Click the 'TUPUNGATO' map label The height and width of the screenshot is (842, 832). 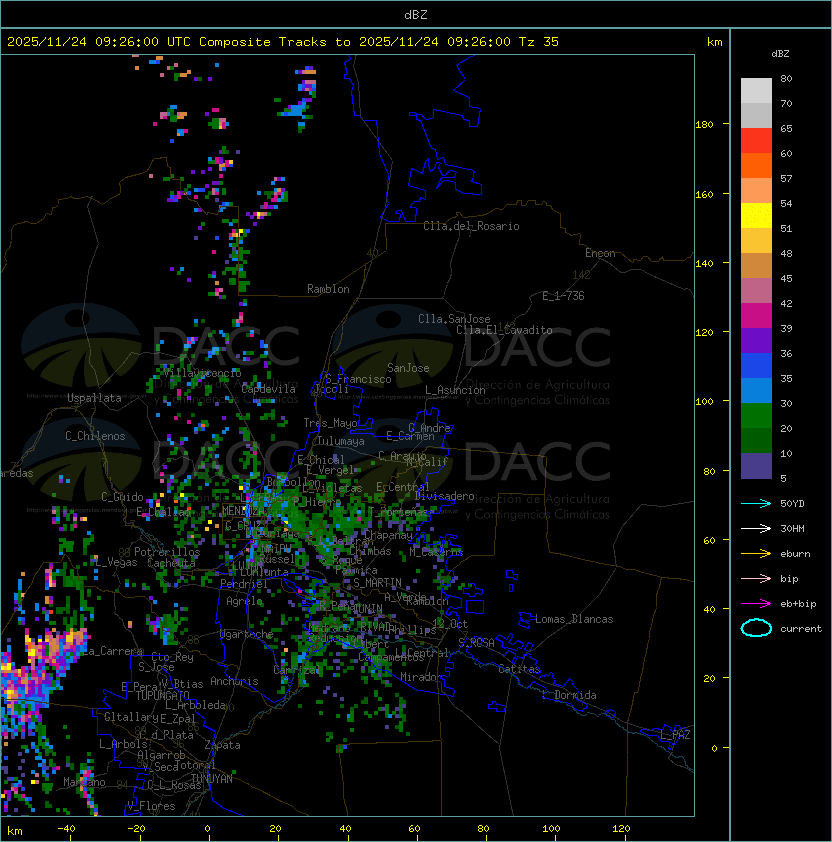coord(162,696)
